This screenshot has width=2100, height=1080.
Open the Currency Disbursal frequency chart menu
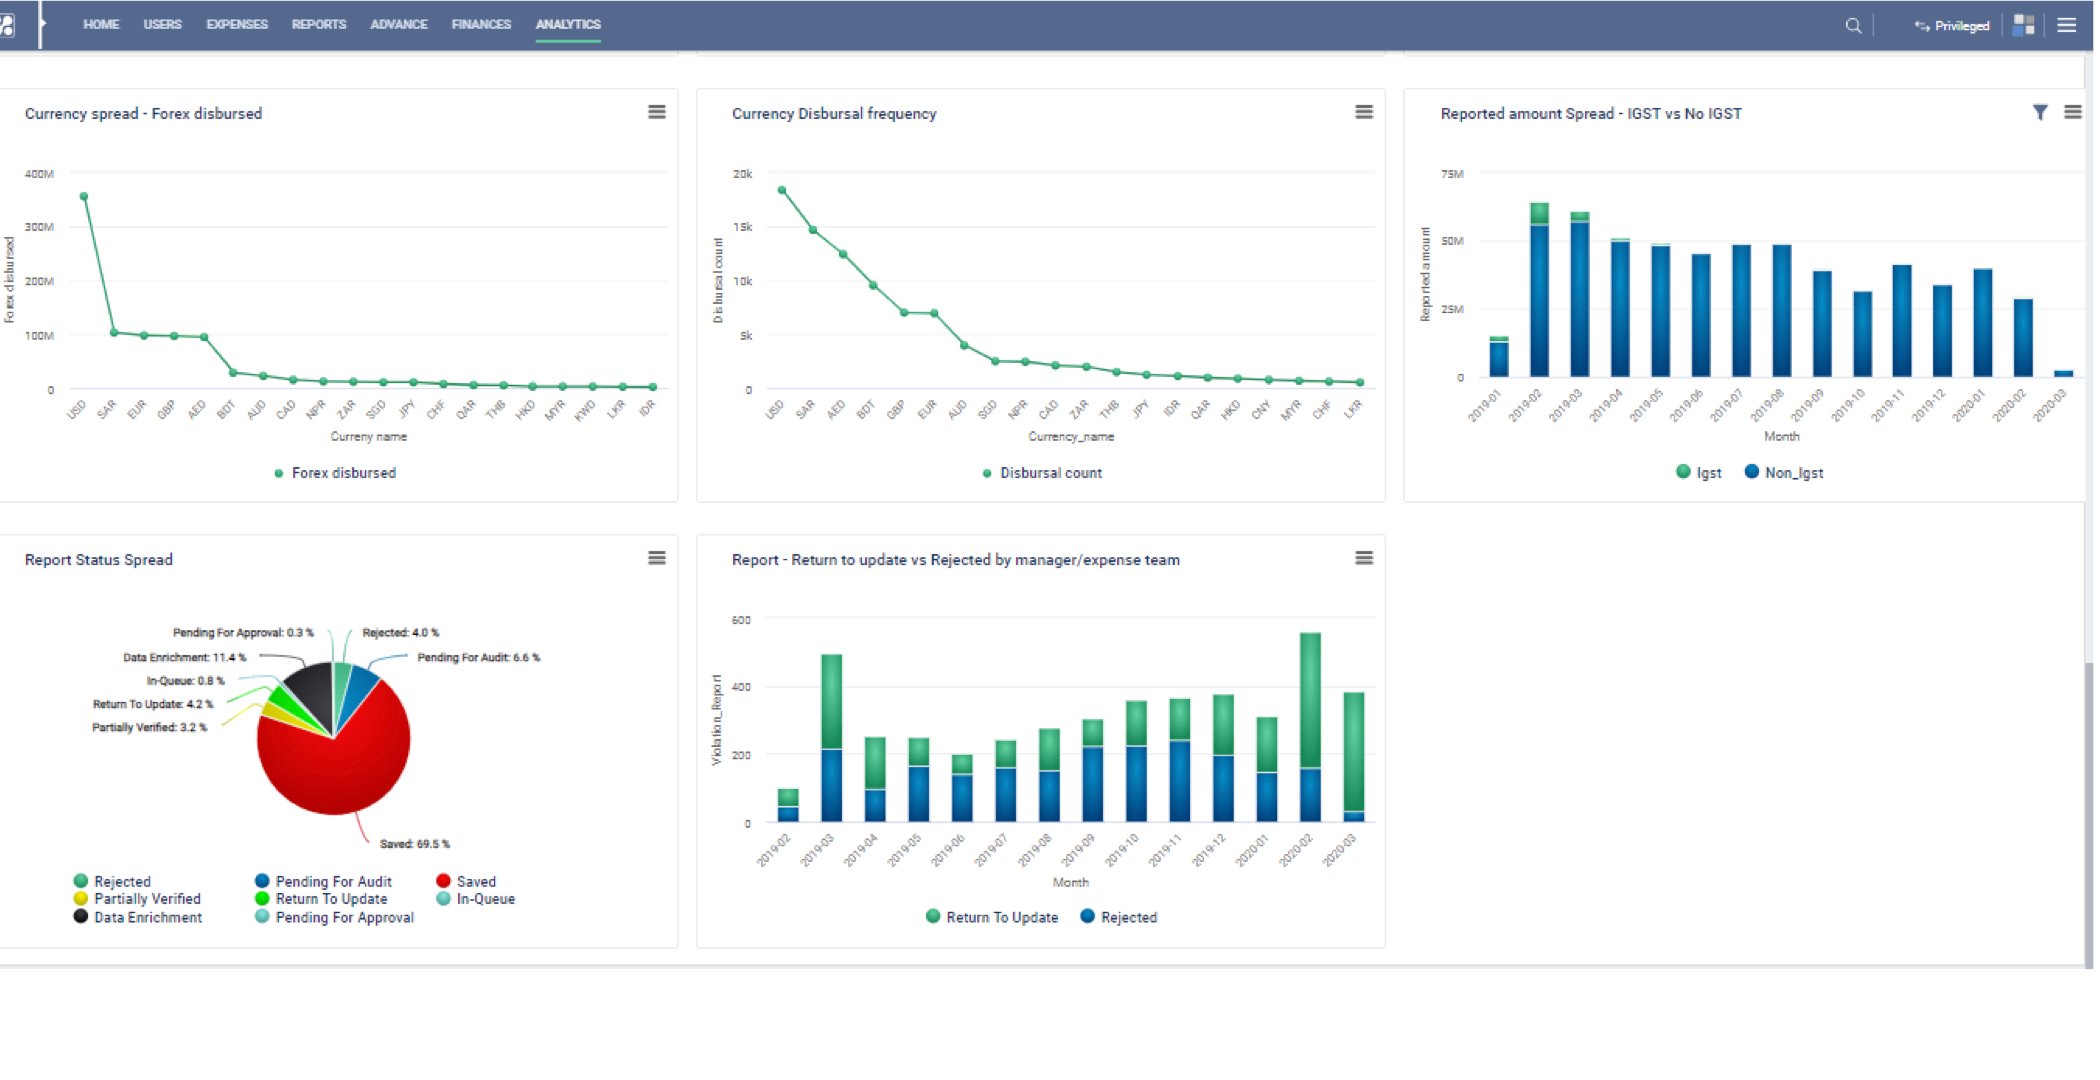pyautogui.click(x=1364, y=112)
